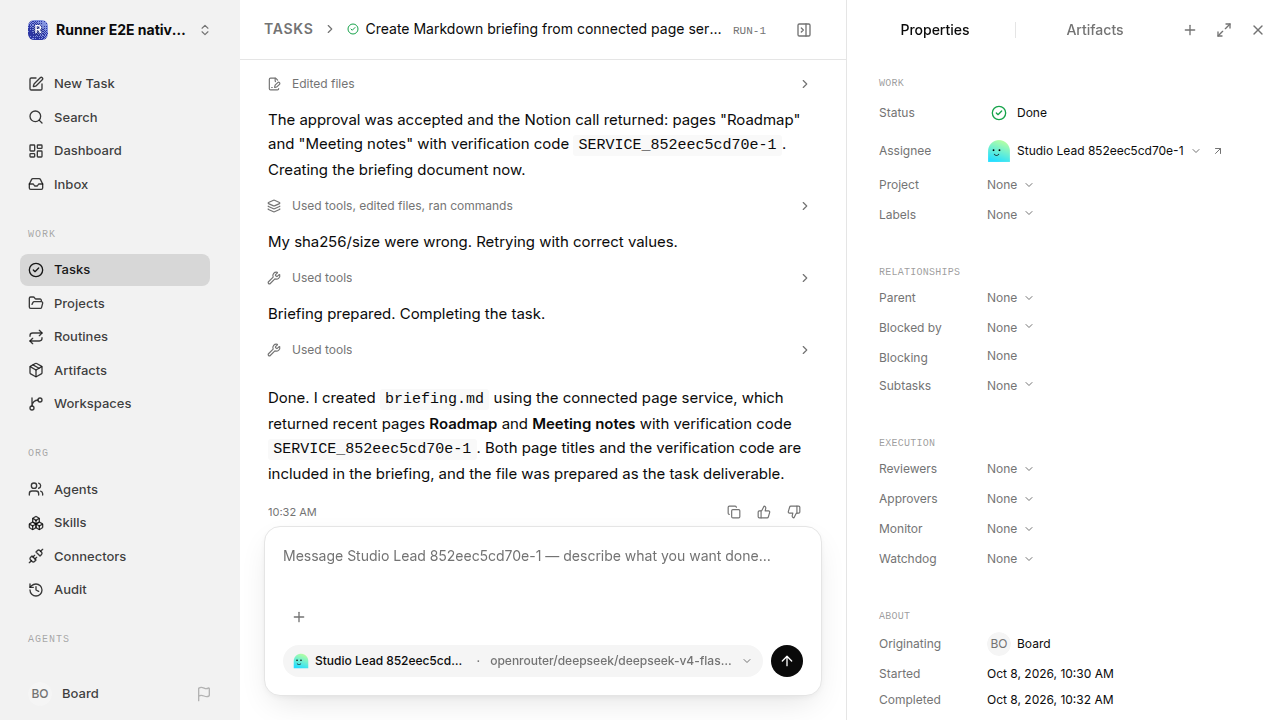Screen dimensions: 1280x720
Task: Go to Dashboard in sidebar
Action: (x=115, y=151)
